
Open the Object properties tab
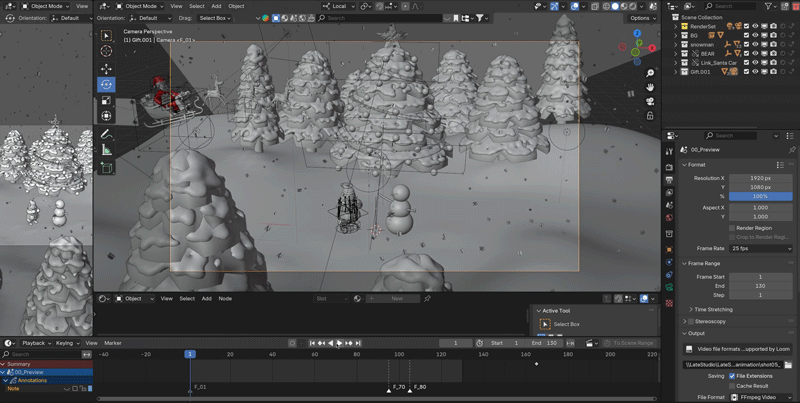(x=669, y=249)
